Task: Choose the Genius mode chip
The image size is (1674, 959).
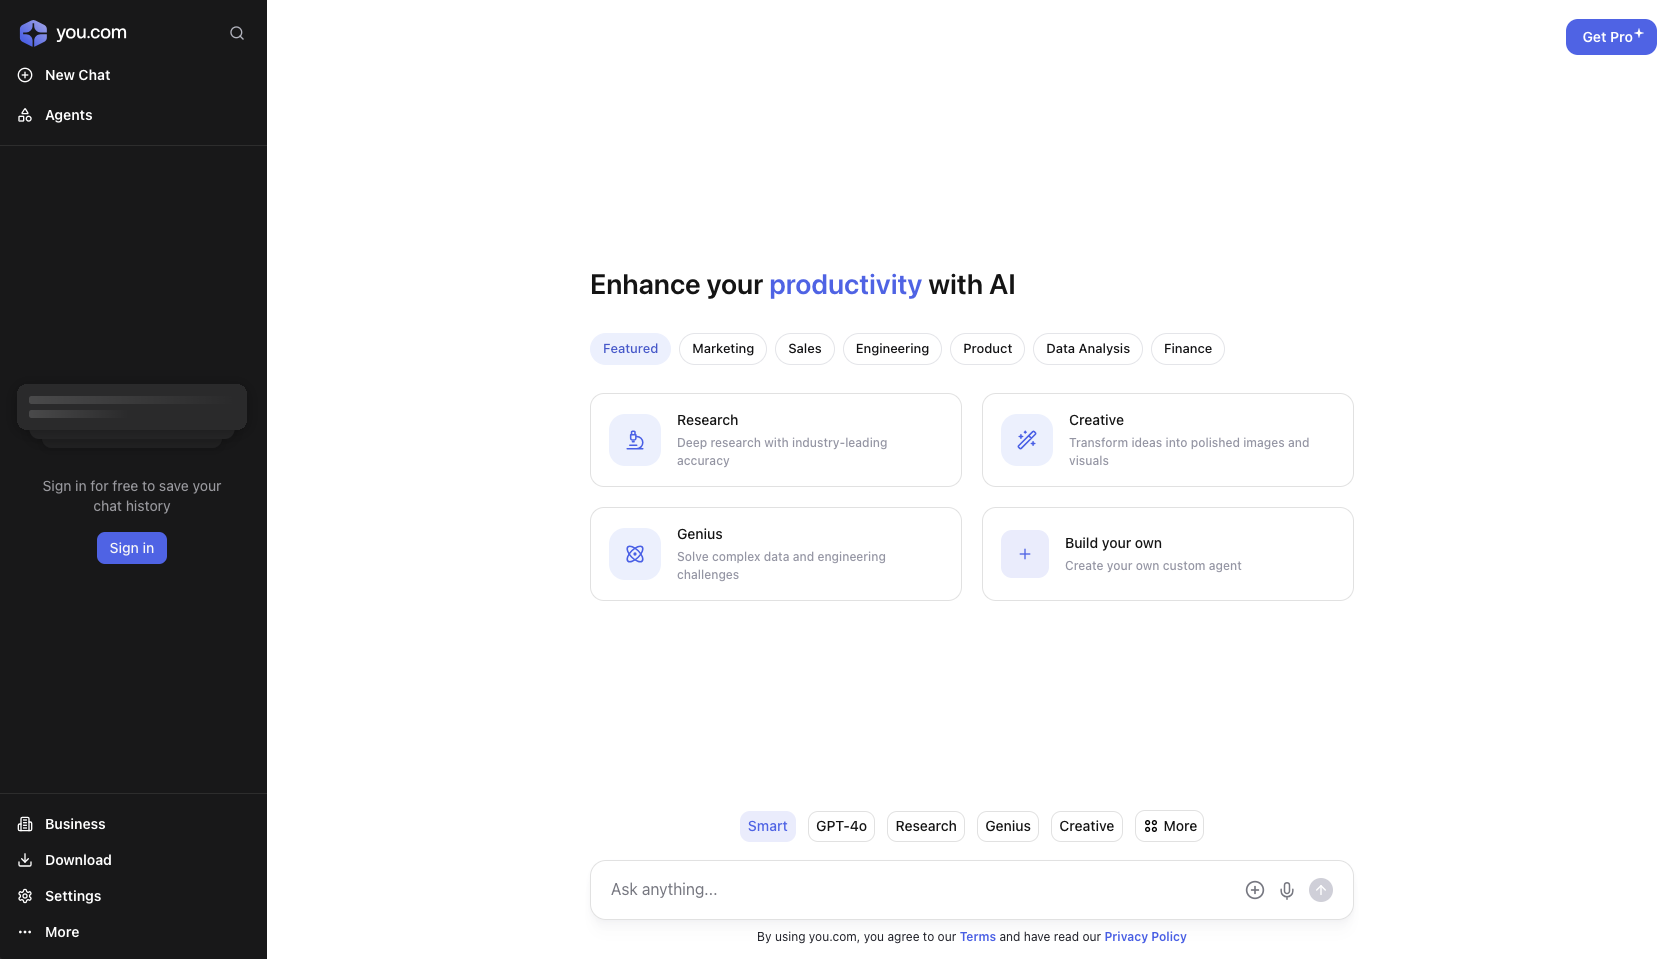Action: tap(1008, 826)
